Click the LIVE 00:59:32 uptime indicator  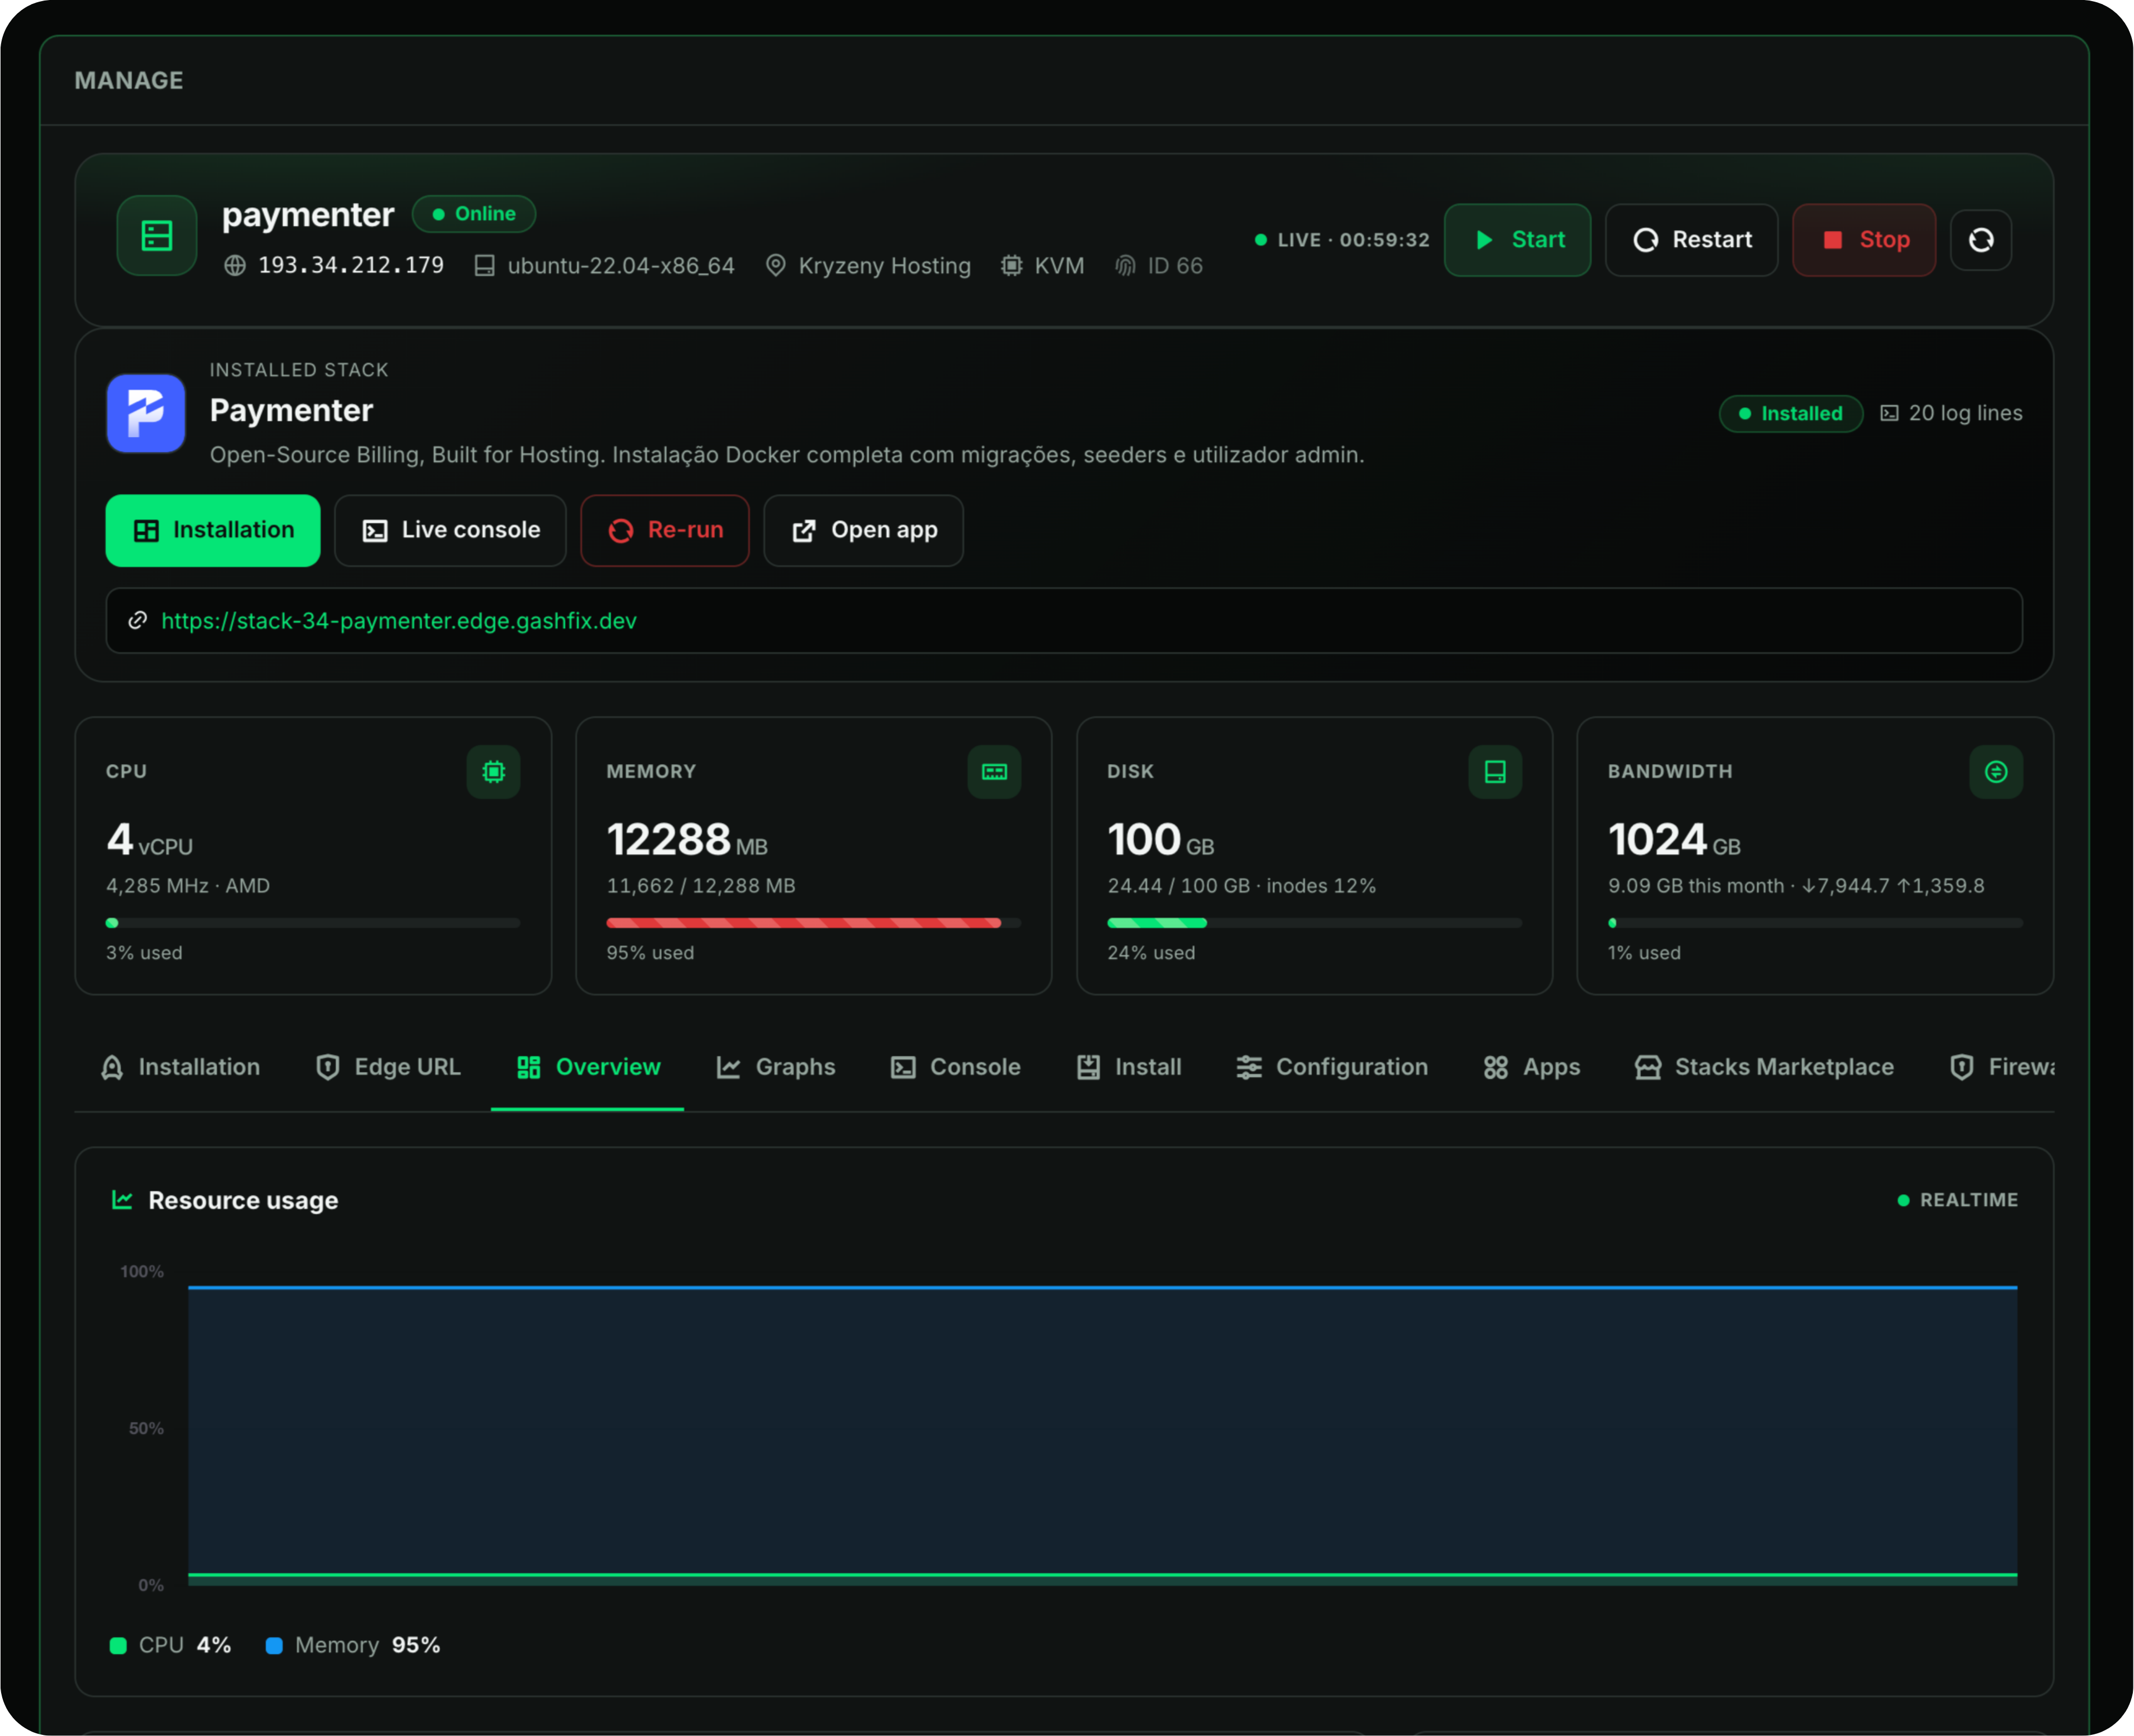1342,240
